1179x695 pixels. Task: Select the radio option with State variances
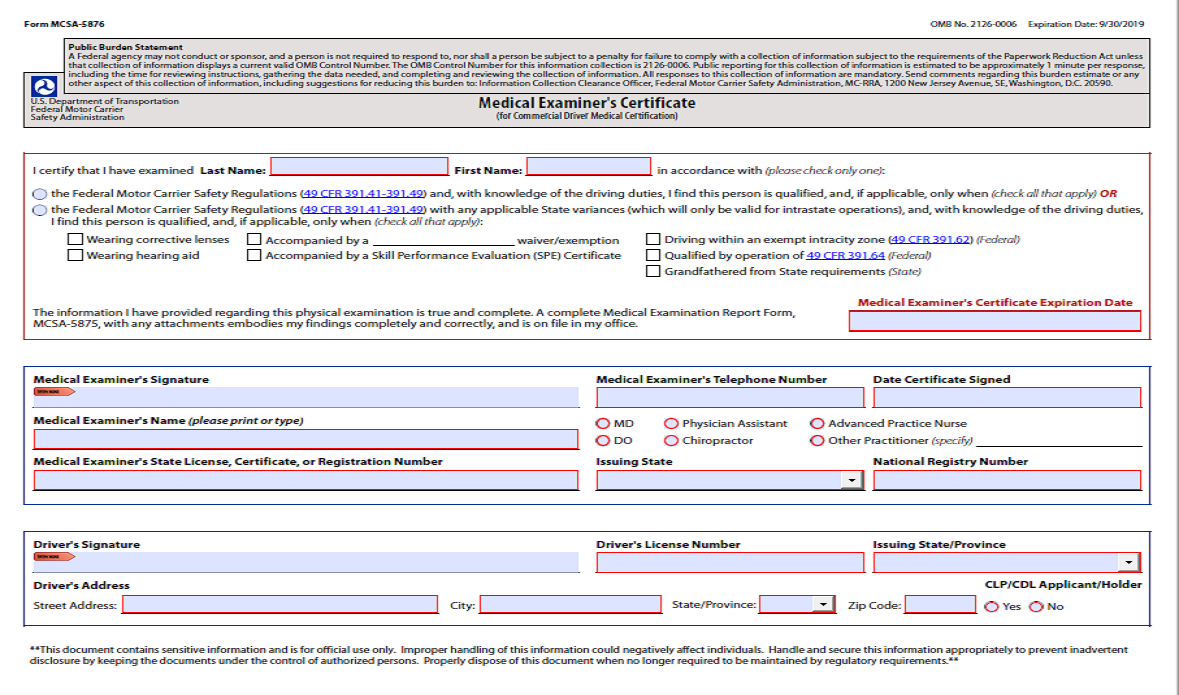pyautogui.click(x=40, y=211)
